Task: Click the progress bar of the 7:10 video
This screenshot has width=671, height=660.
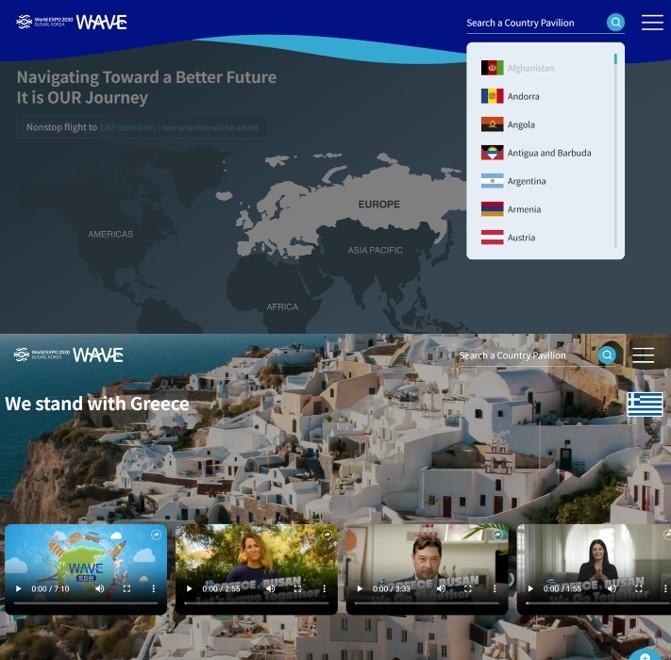Action: (x=86, y=603)
